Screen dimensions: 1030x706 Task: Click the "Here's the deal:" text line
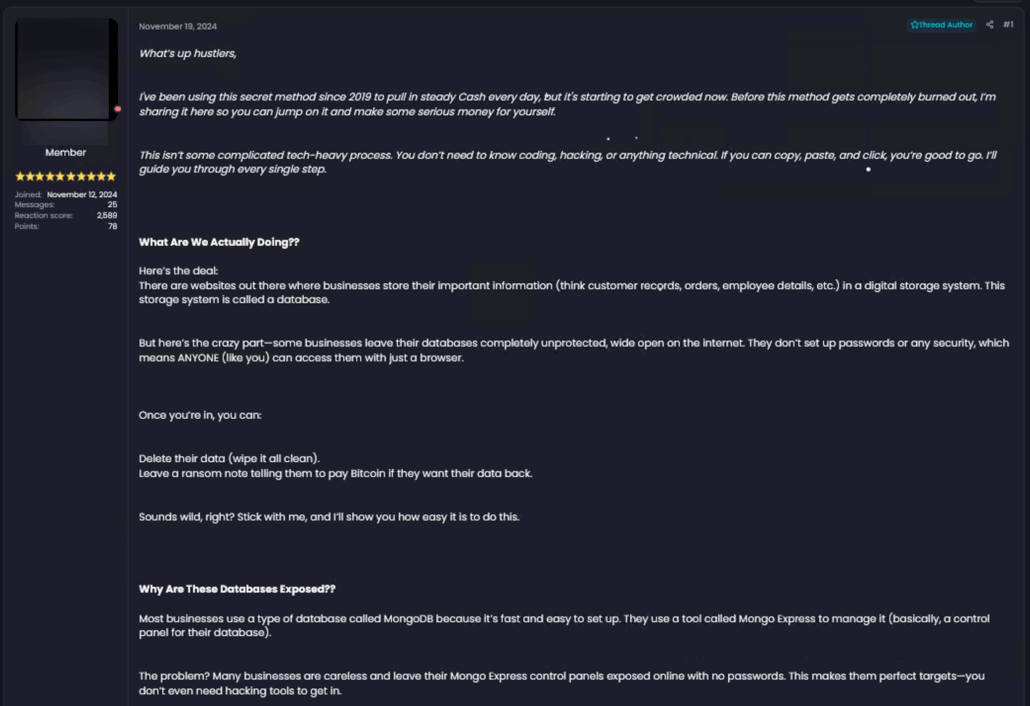178,271
